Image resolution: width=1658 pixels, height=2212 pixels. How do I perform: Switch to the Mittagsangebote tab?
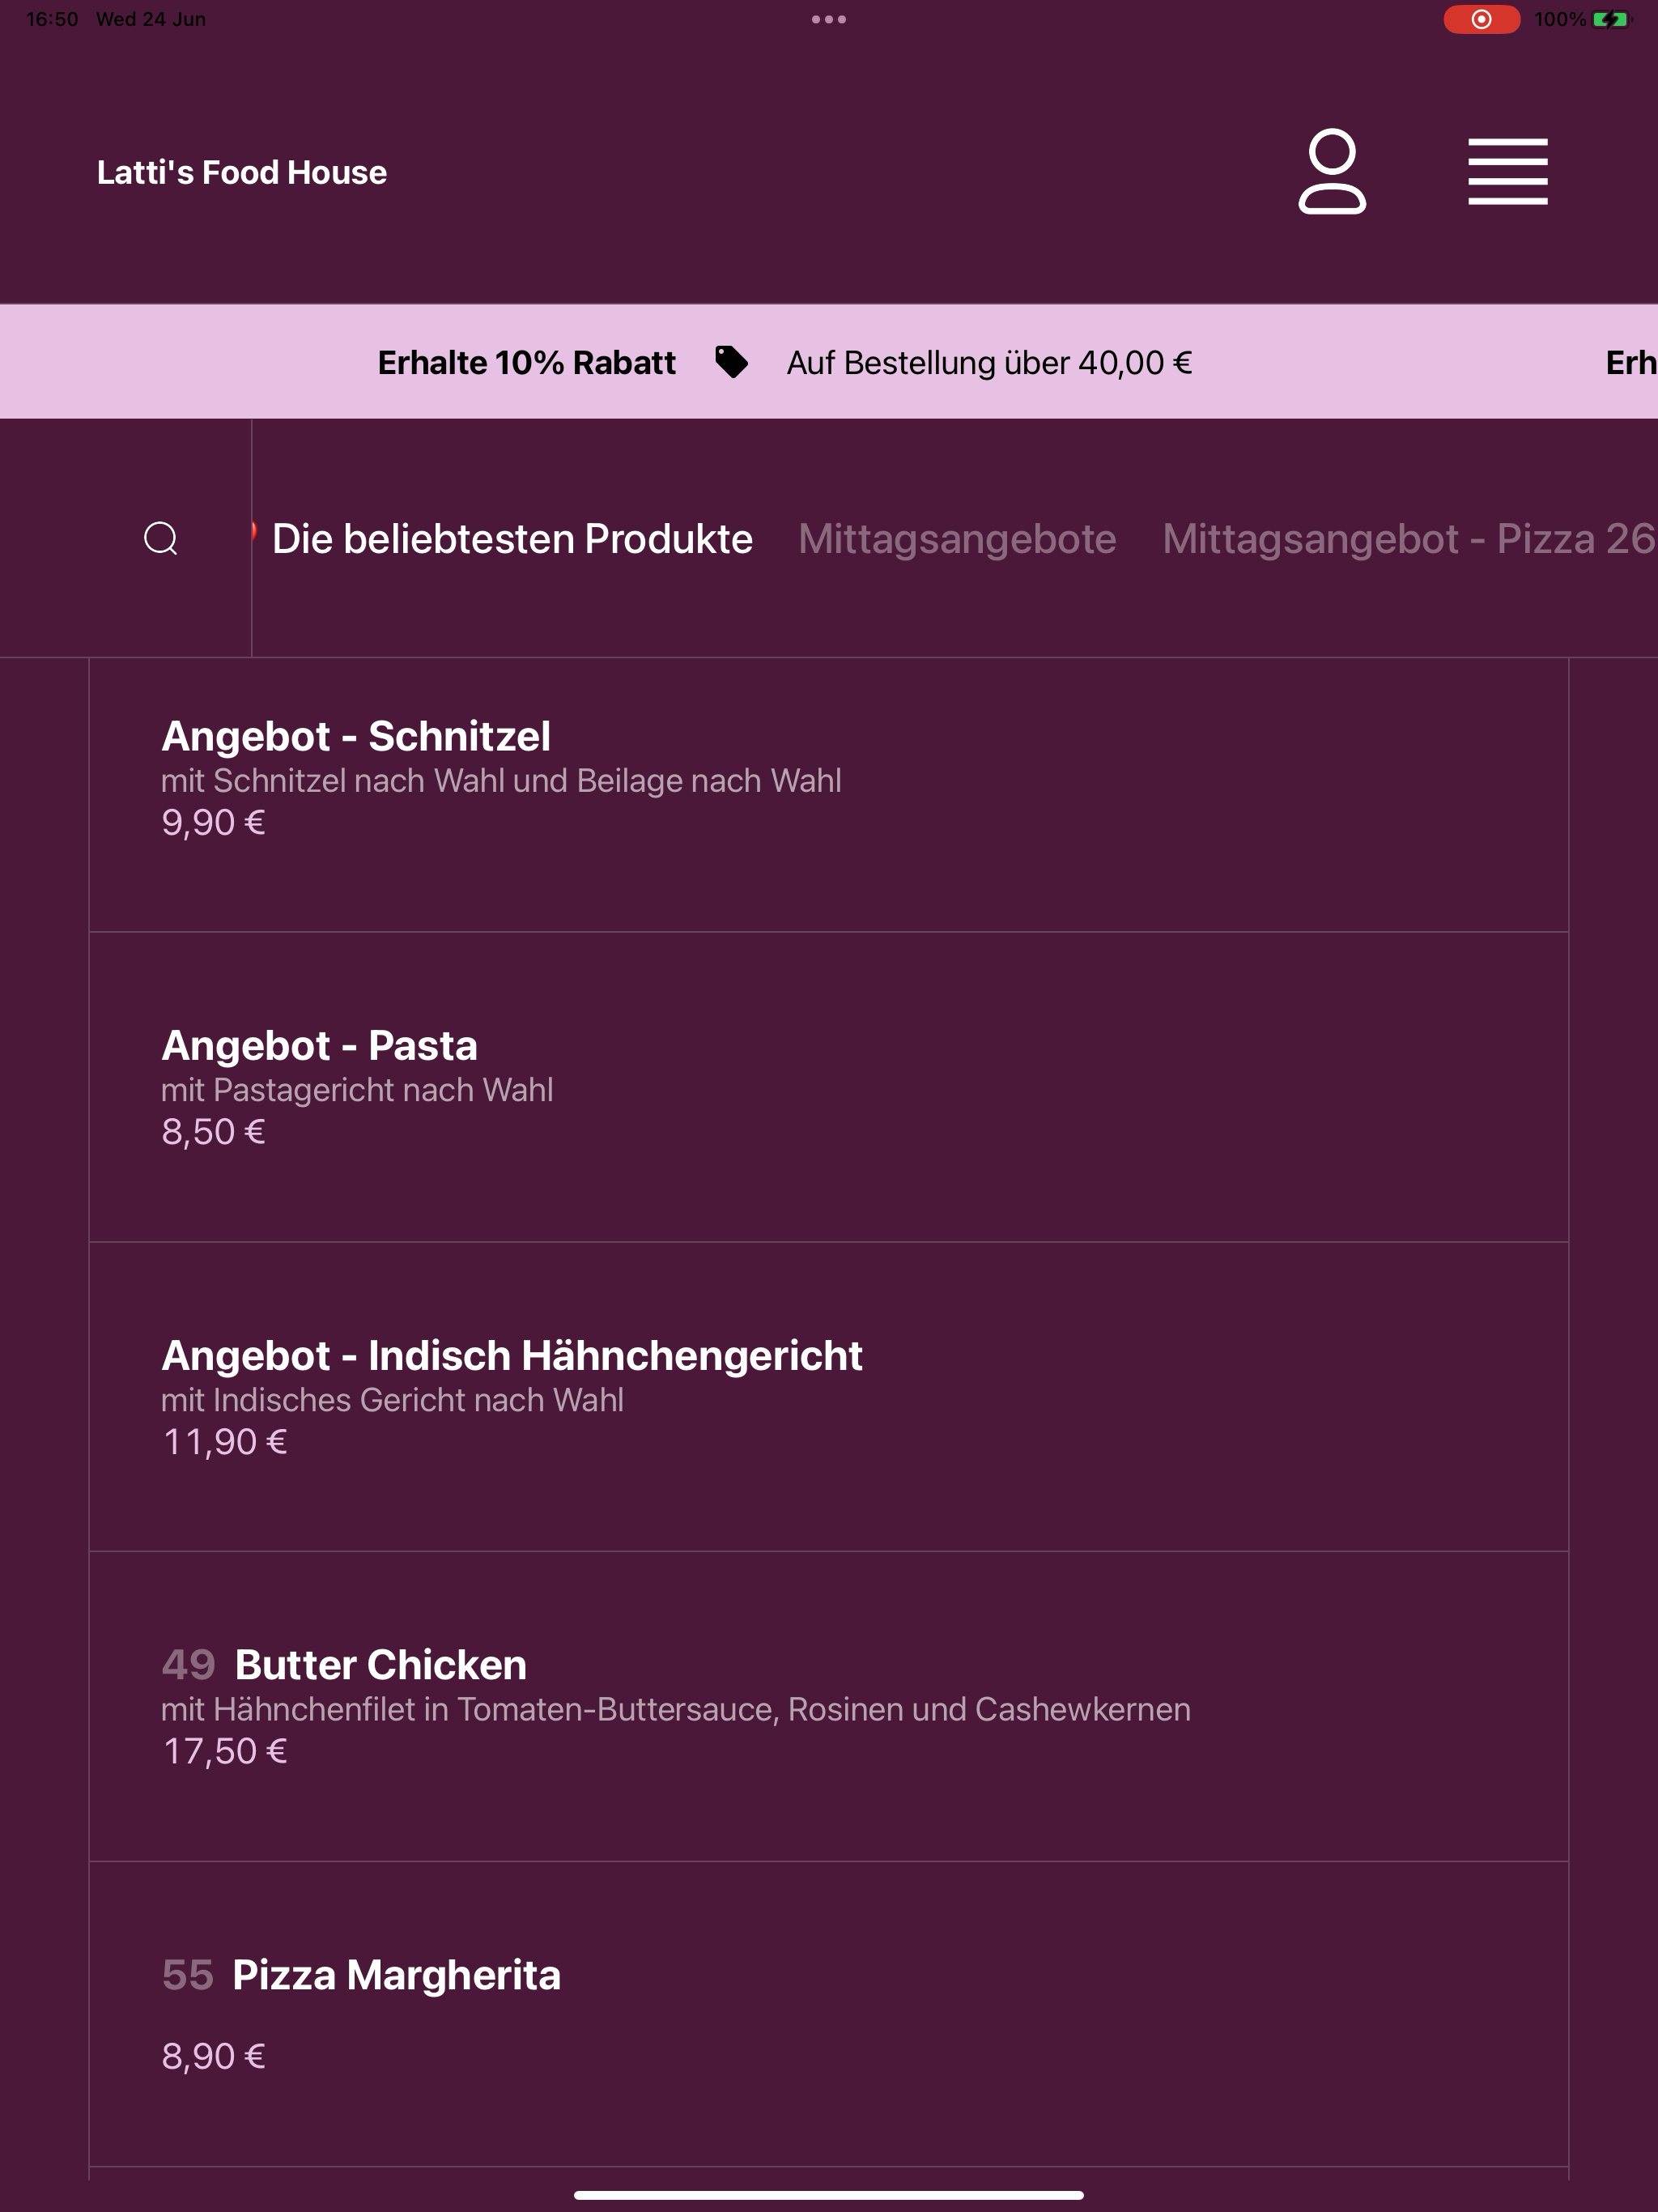tap(957, 538)
